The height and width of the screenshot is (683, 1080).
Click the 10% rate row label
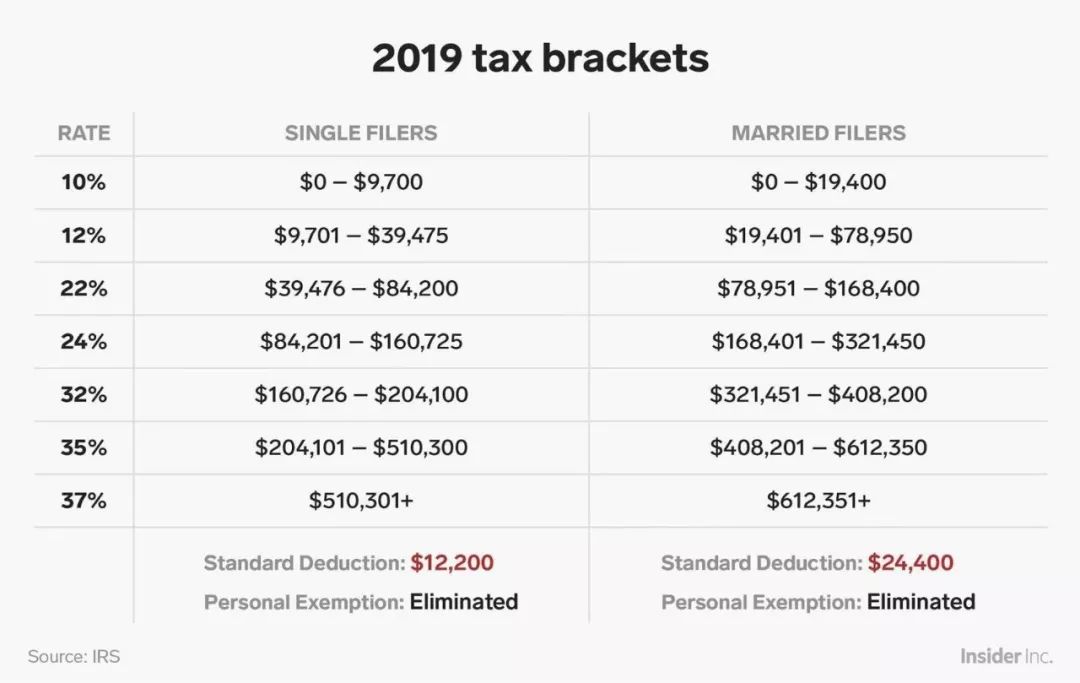click(83, 182)
